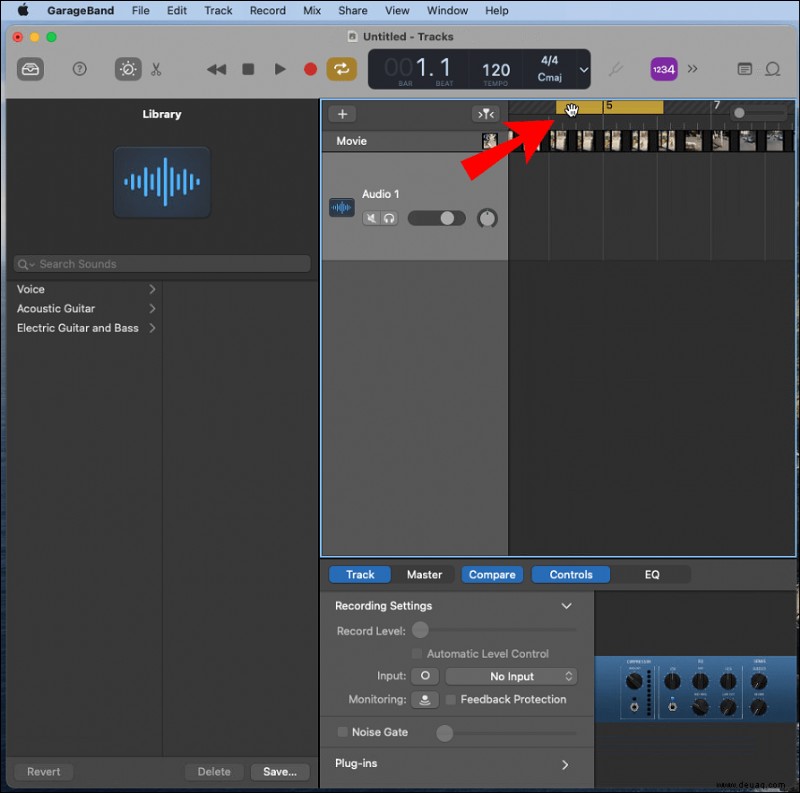Open the Library panel button

tap(30, 69)
